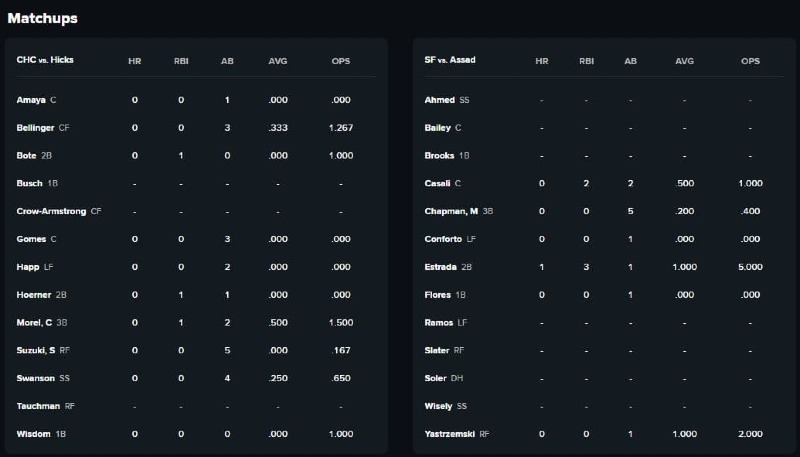Open Casali's player profile
The height and width of the screenshot is (457, 800).
(x=437, y=183)
